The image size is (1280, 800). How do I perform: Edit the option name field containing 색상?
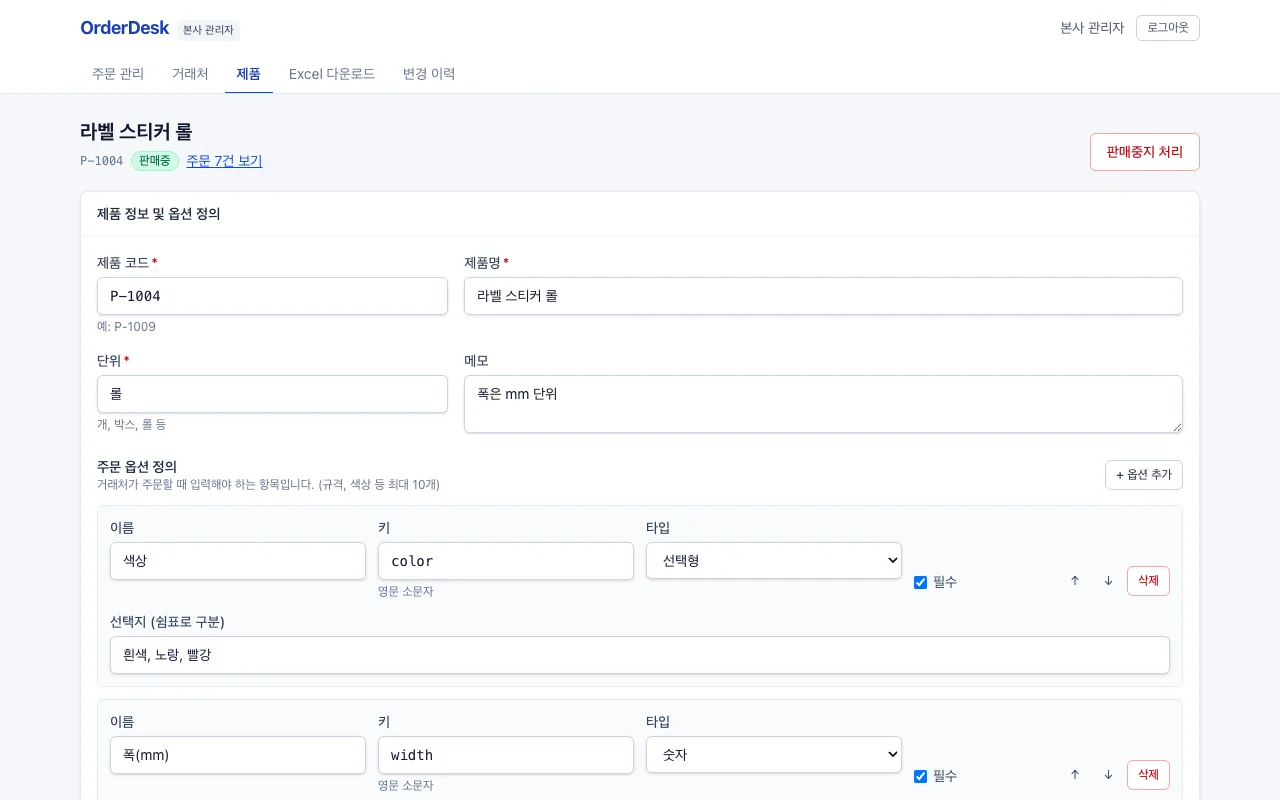[238, 561]
